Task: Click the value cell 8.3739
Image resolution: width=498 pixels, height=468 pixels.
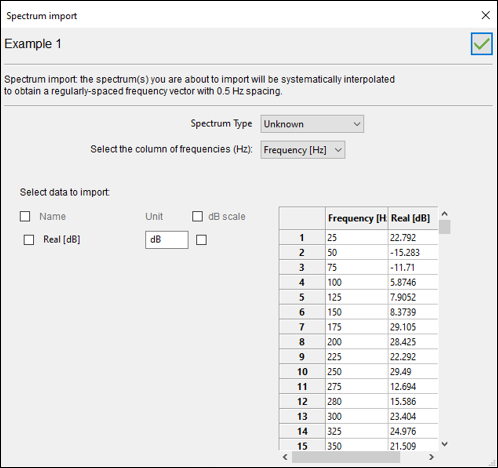Action: [413, 312]
